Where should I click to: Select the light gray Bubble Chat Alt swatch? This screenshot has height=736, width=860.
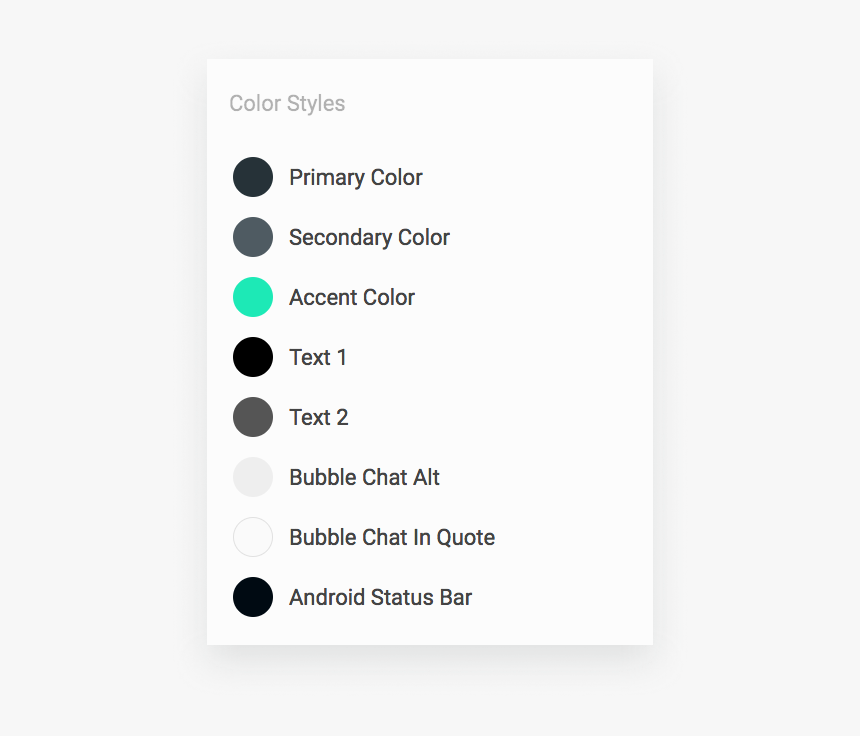pos(253,477)
